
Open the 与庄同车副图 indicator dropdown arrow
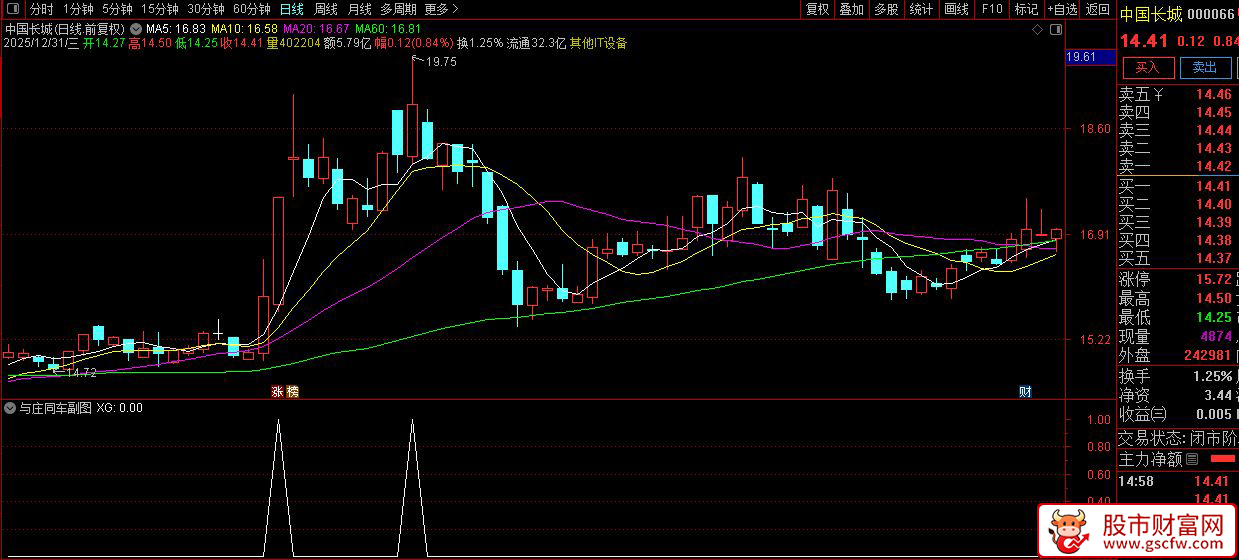(x=10, y=408)
